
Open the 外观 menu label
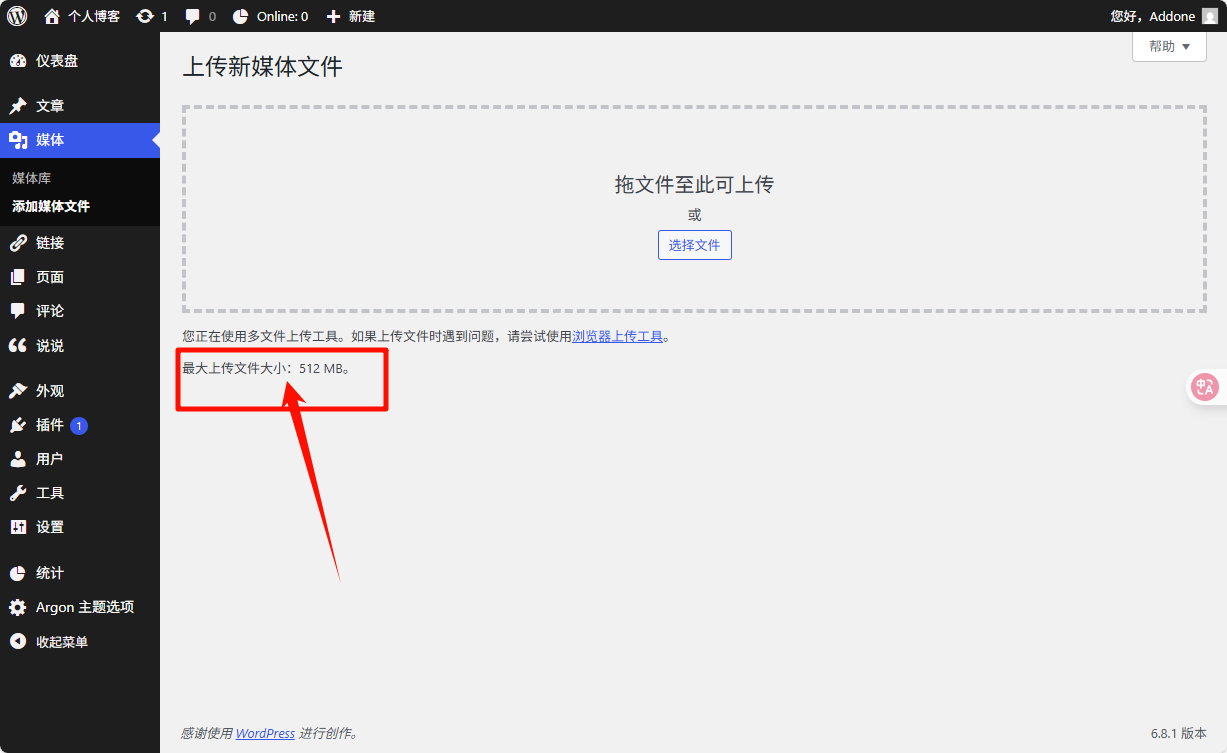[x=50, y=391]
